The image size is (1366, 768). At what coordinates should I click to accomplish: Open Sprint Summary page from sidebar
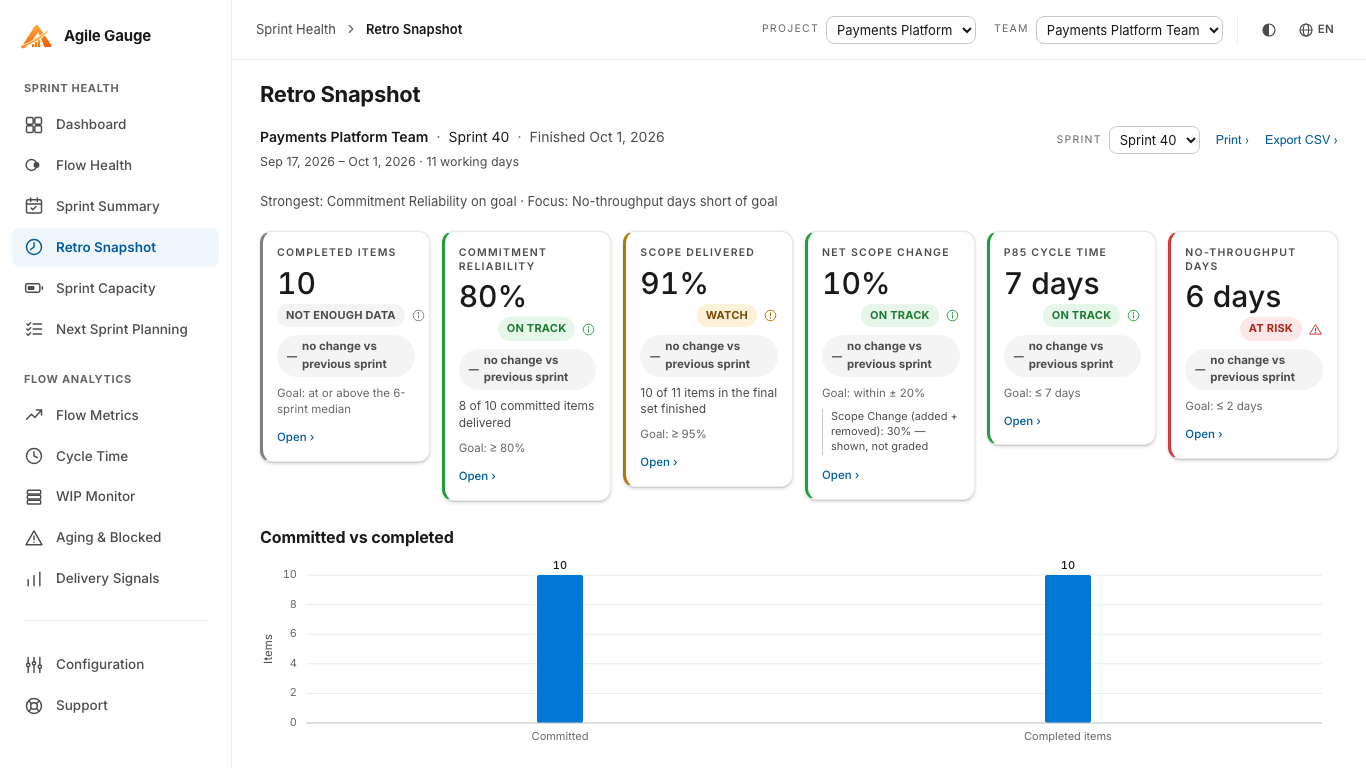115,207
